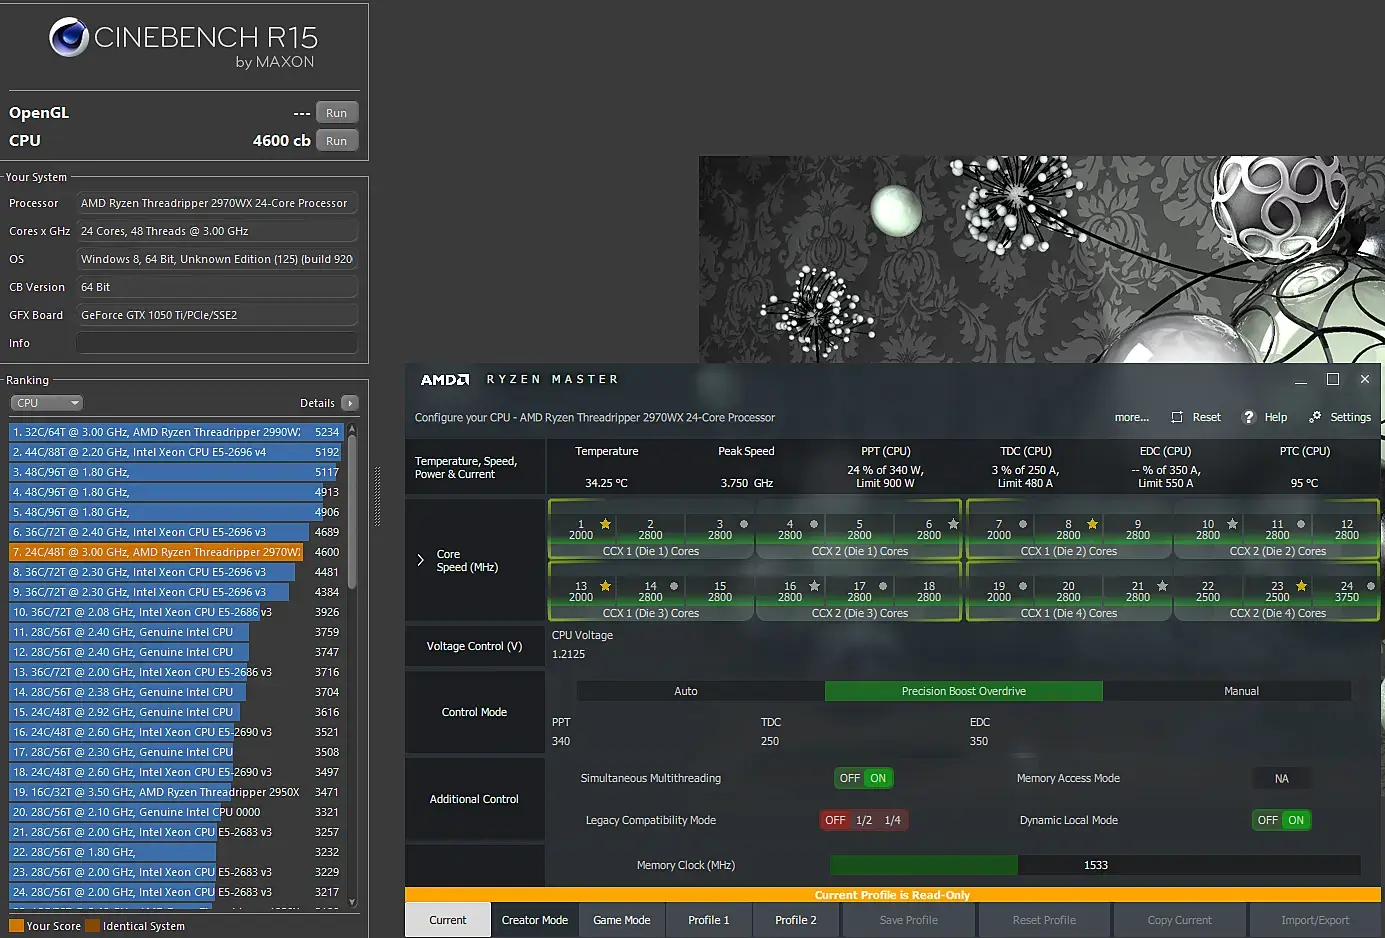The height and width of the screenshot is (938, 1385).
Task: Click the silver star on core 10
Action: (1232, 524)
